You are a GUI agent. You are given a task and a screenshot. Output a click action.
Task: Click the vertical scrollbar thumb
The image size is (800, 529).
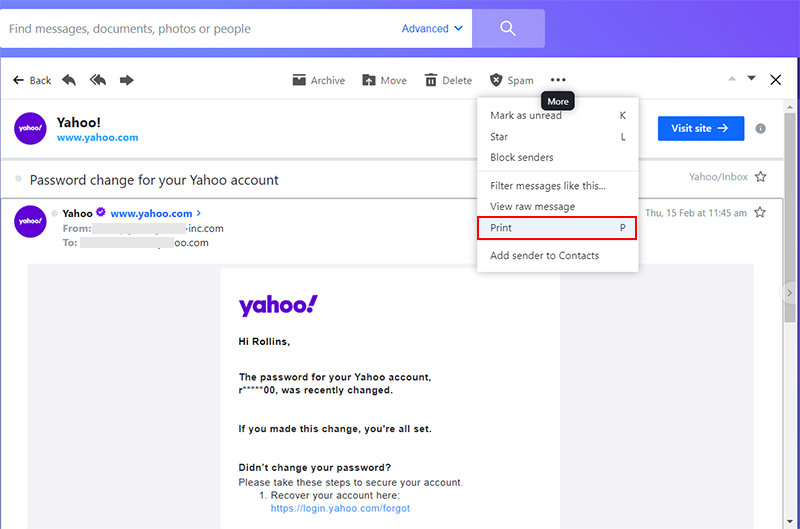tap(790, 217)
